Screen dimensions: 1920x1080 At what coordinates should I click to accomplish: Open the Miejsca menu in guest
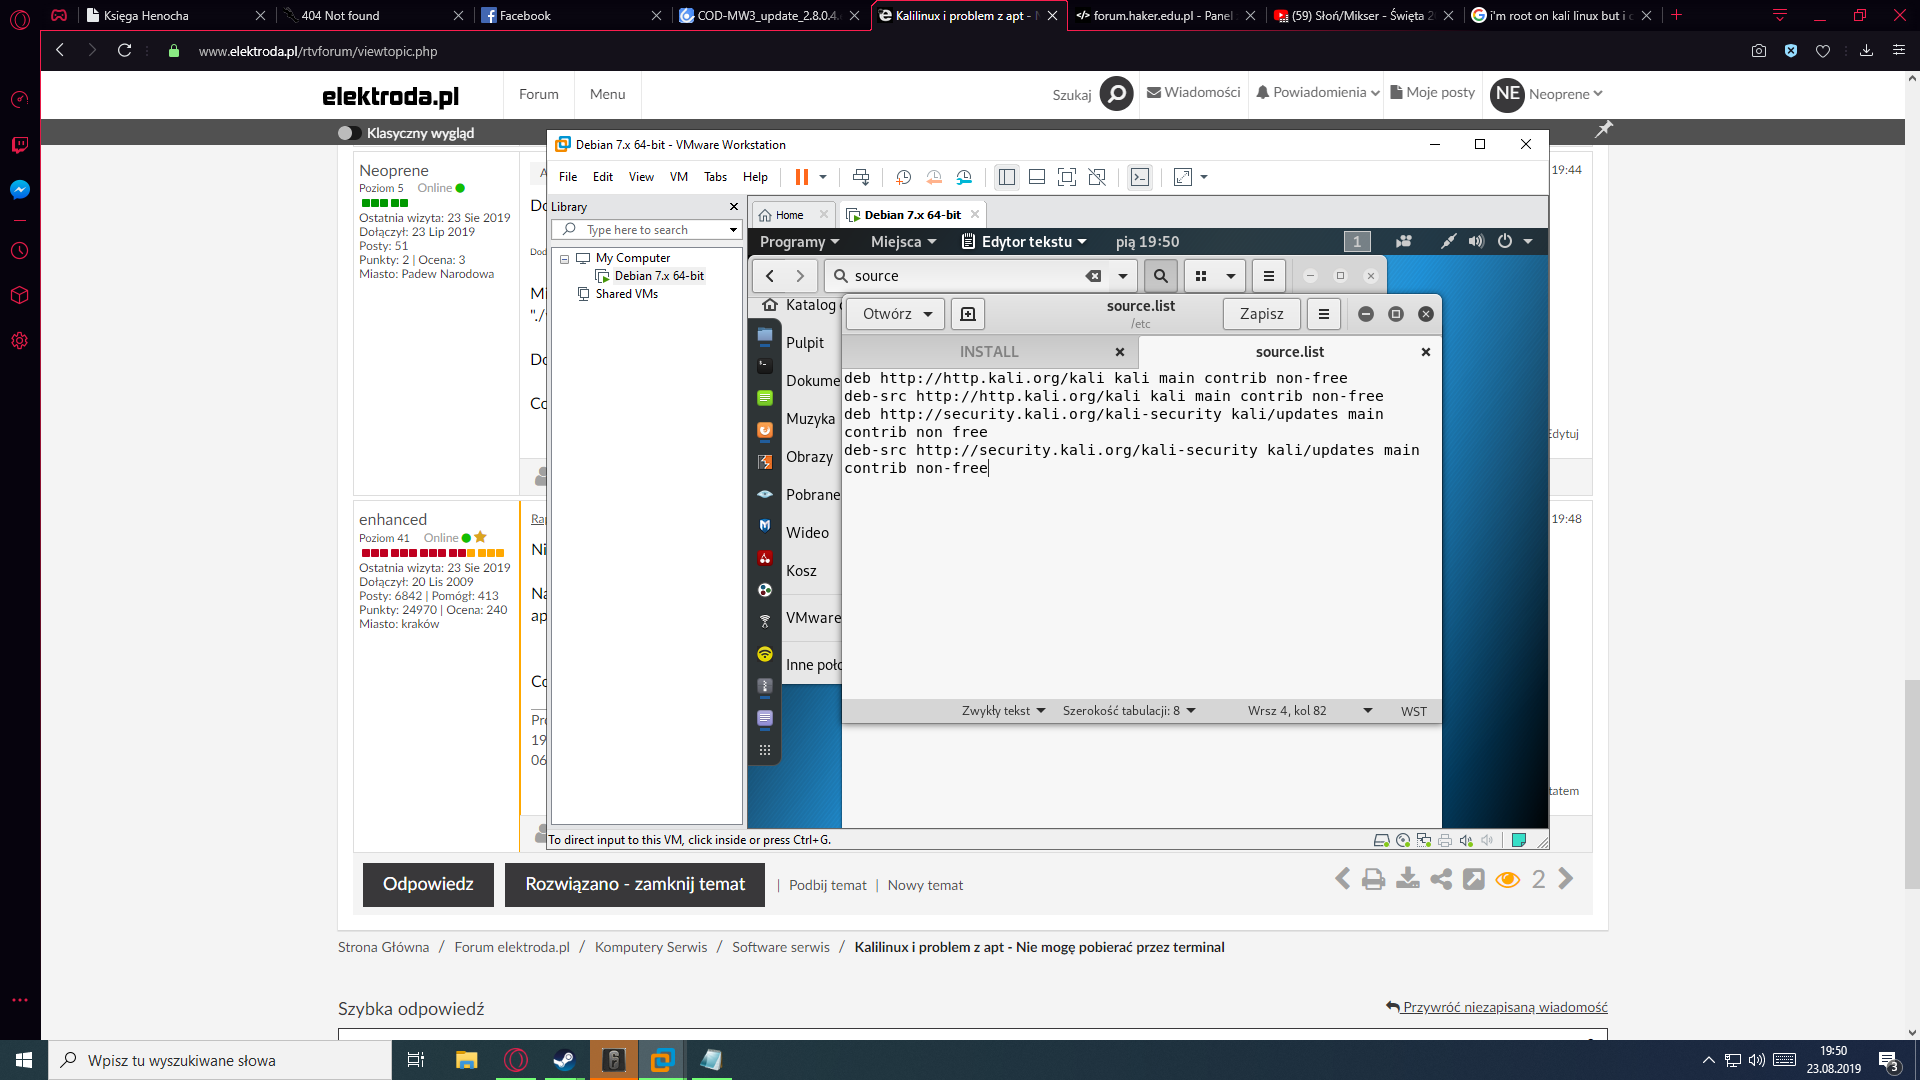tap(903, 242)
